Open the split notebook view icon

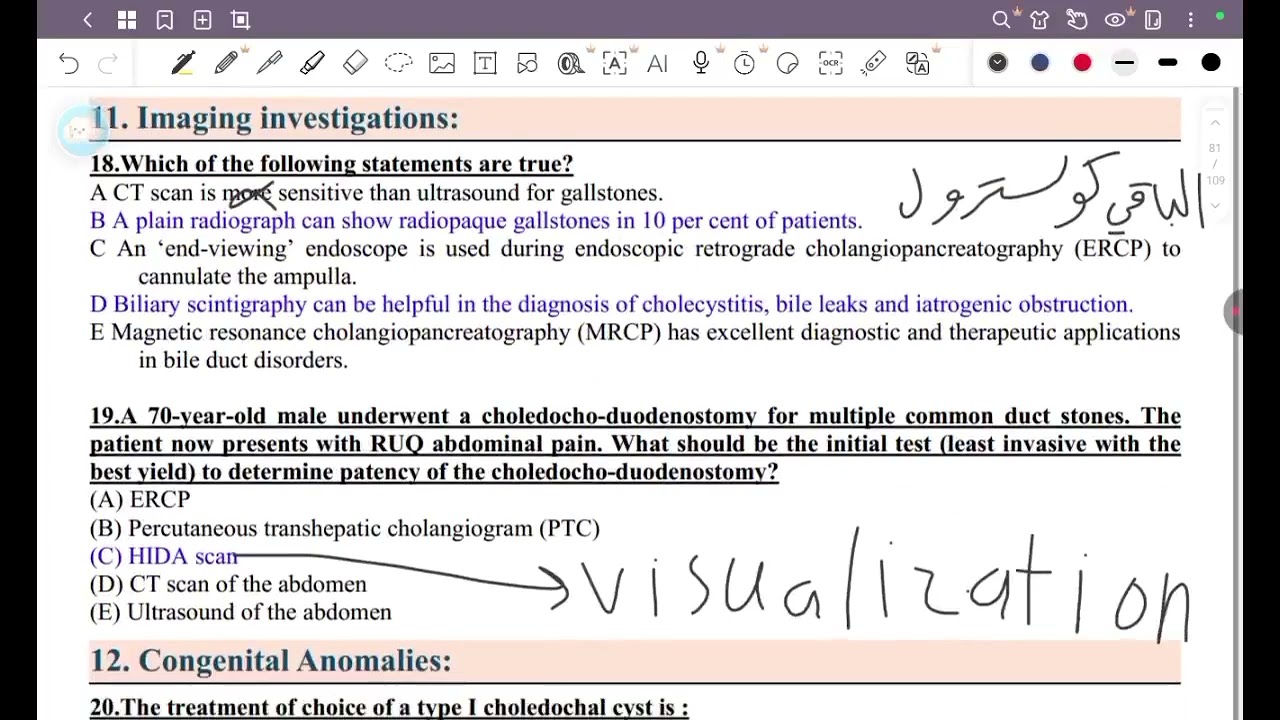click(1153, 20)
